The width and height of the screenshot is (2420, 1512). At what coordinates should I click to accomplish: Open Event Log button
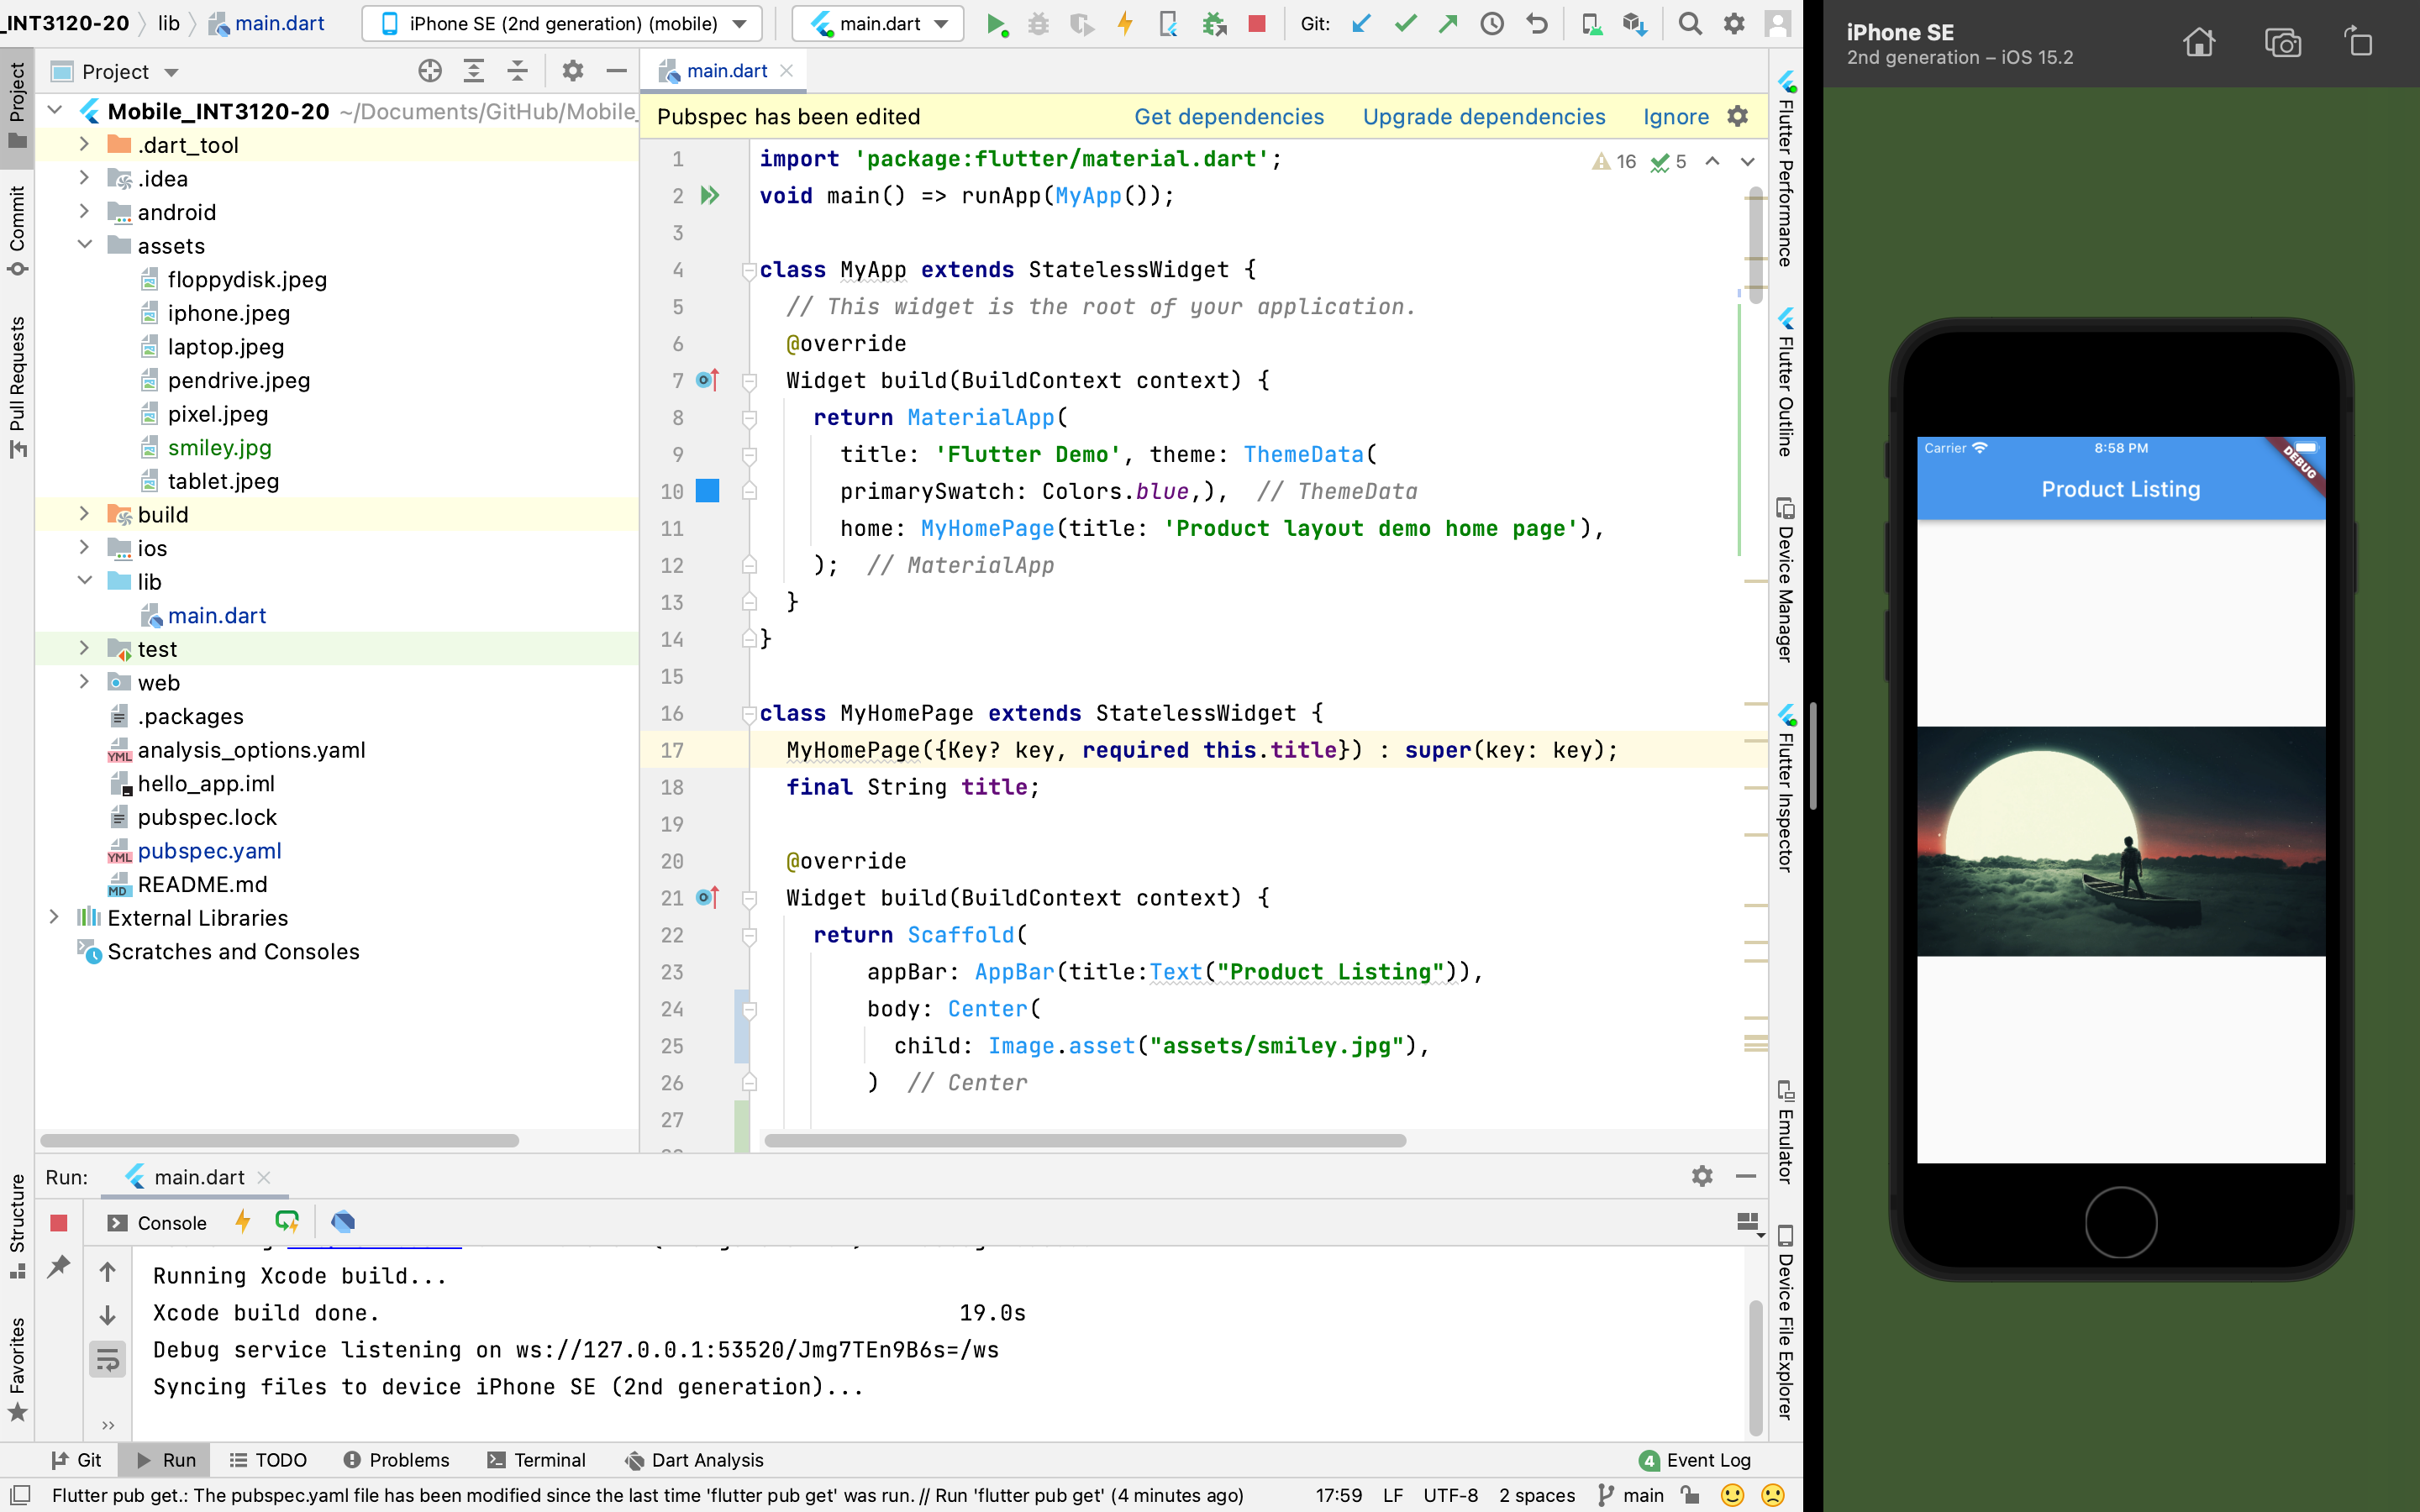click(1696, 1460)
